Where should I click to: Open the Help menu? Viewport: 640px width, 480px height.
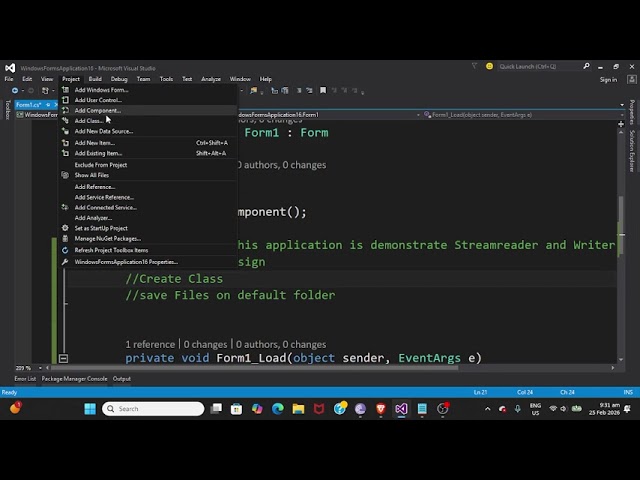[x=266, y=79]
